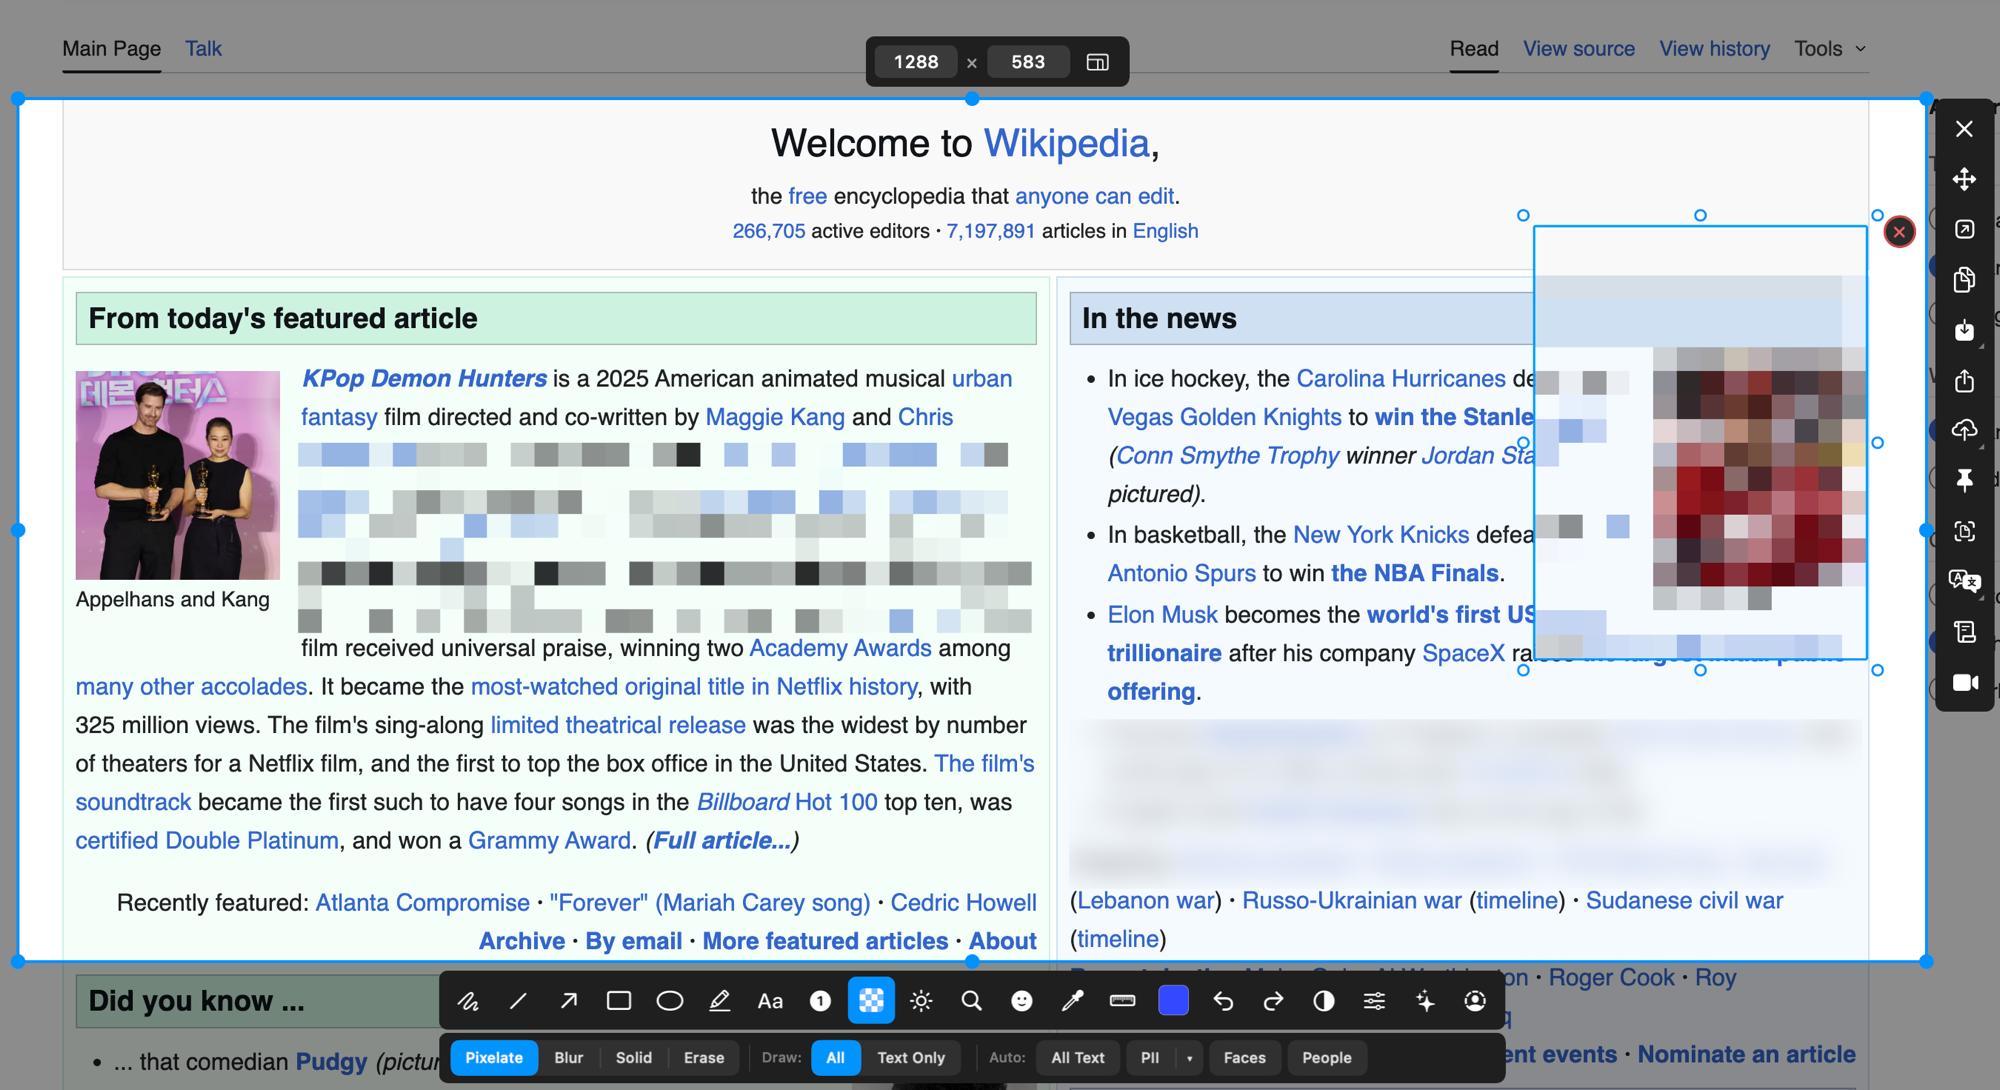Share the screenshot via share icon

point(1964,380)
